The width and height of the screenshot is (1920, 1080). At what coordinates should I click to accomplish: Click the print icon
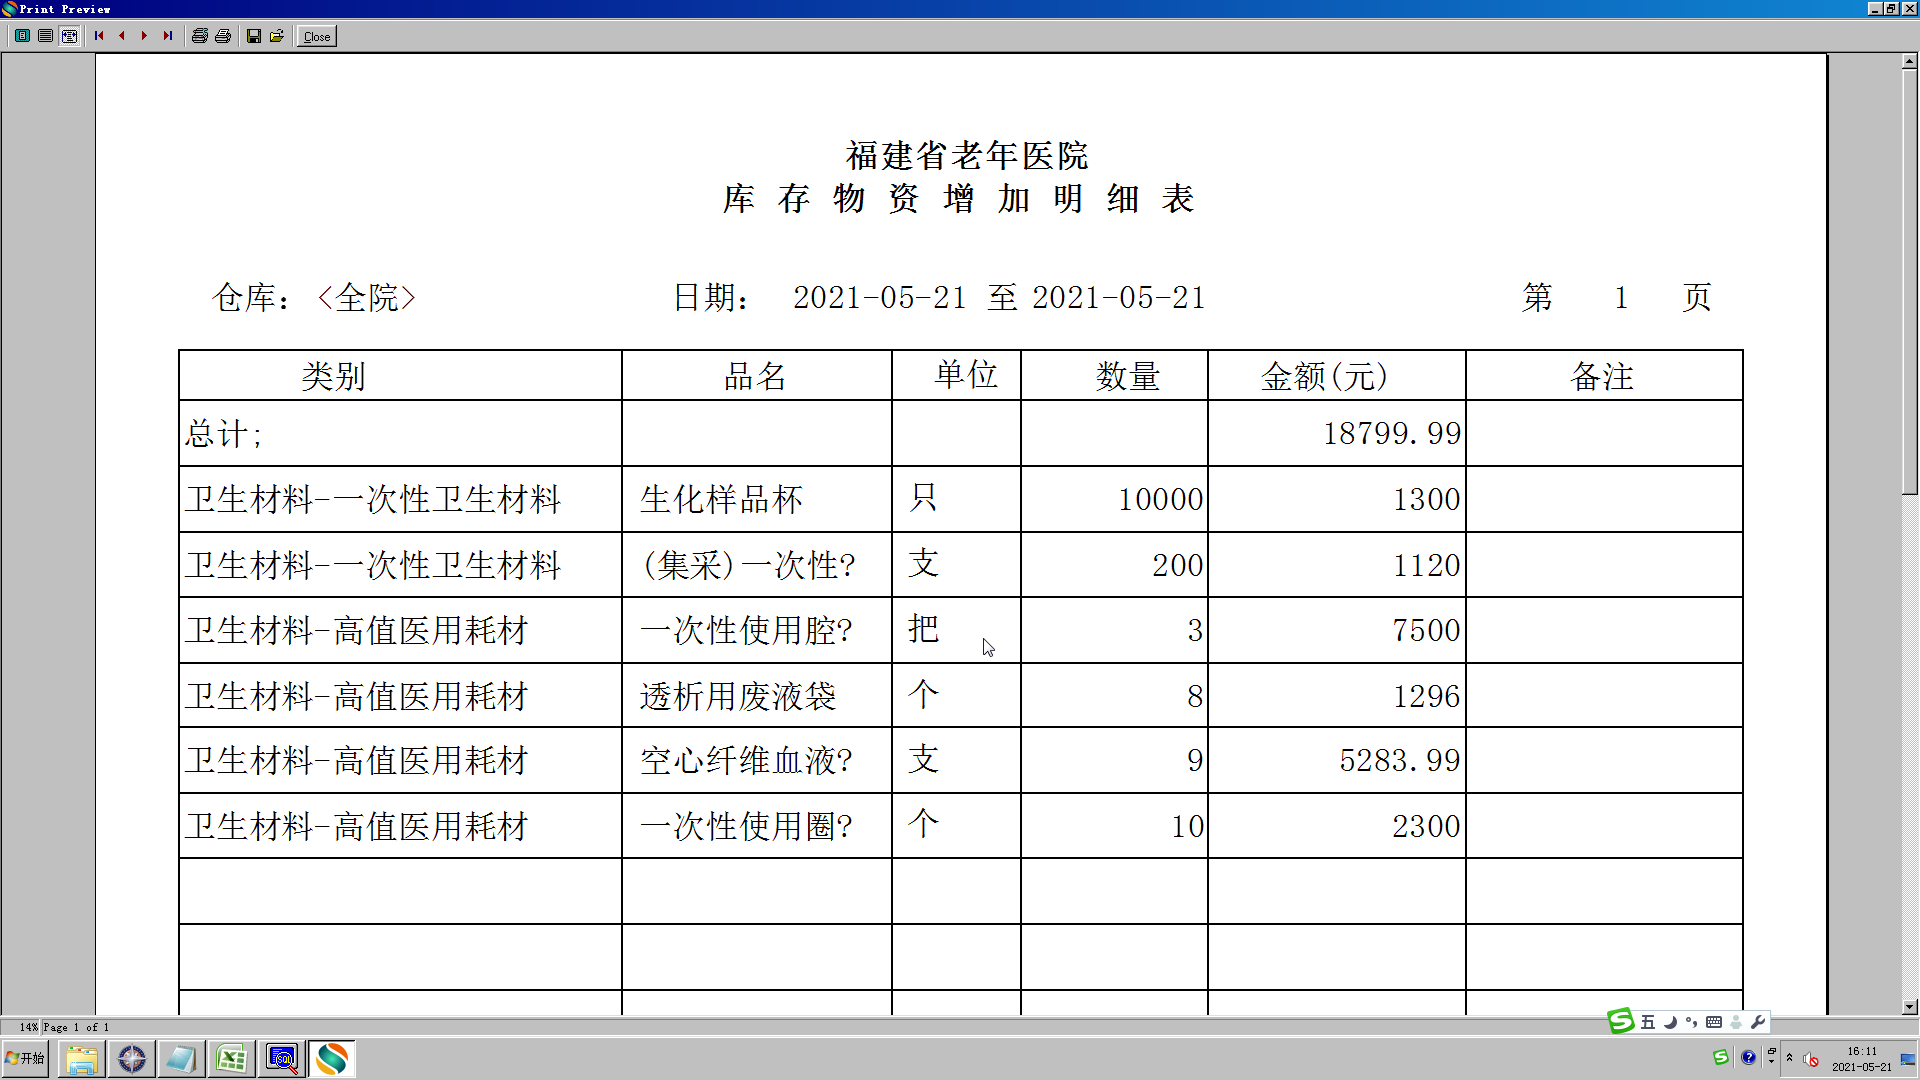point(223,36)
